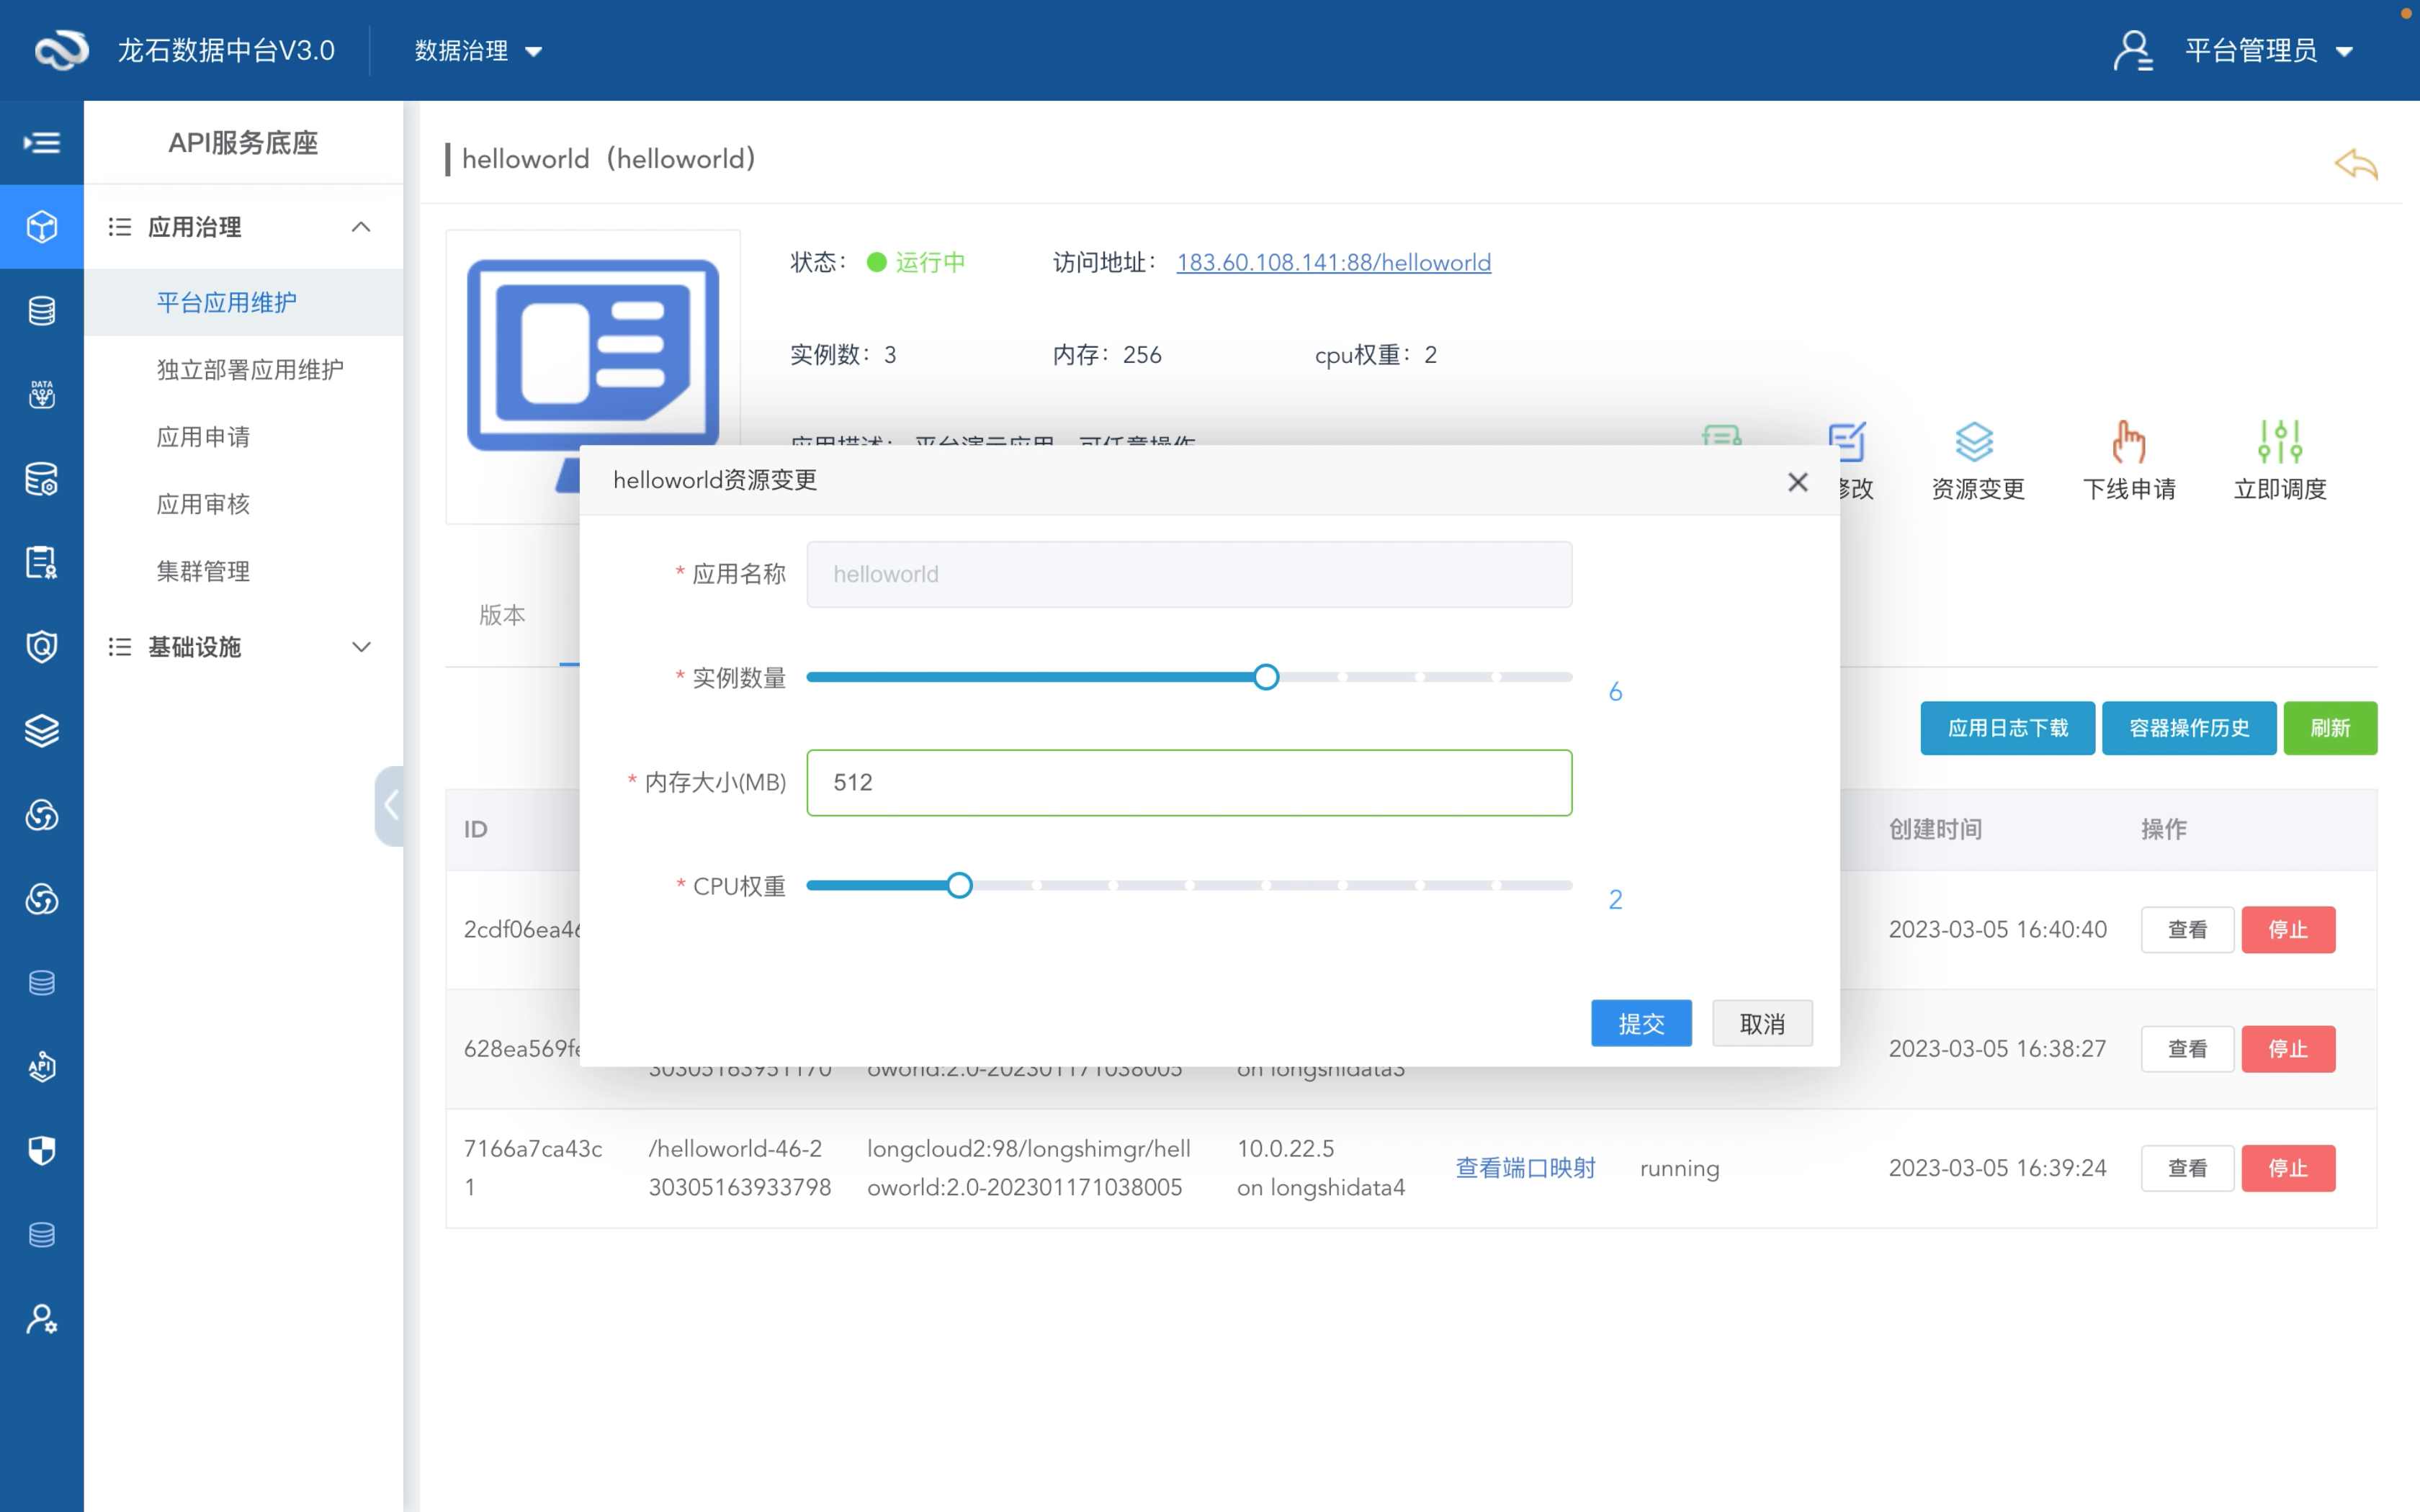Open 独立部署应用维护 menu item

click(x=250, y=370)
